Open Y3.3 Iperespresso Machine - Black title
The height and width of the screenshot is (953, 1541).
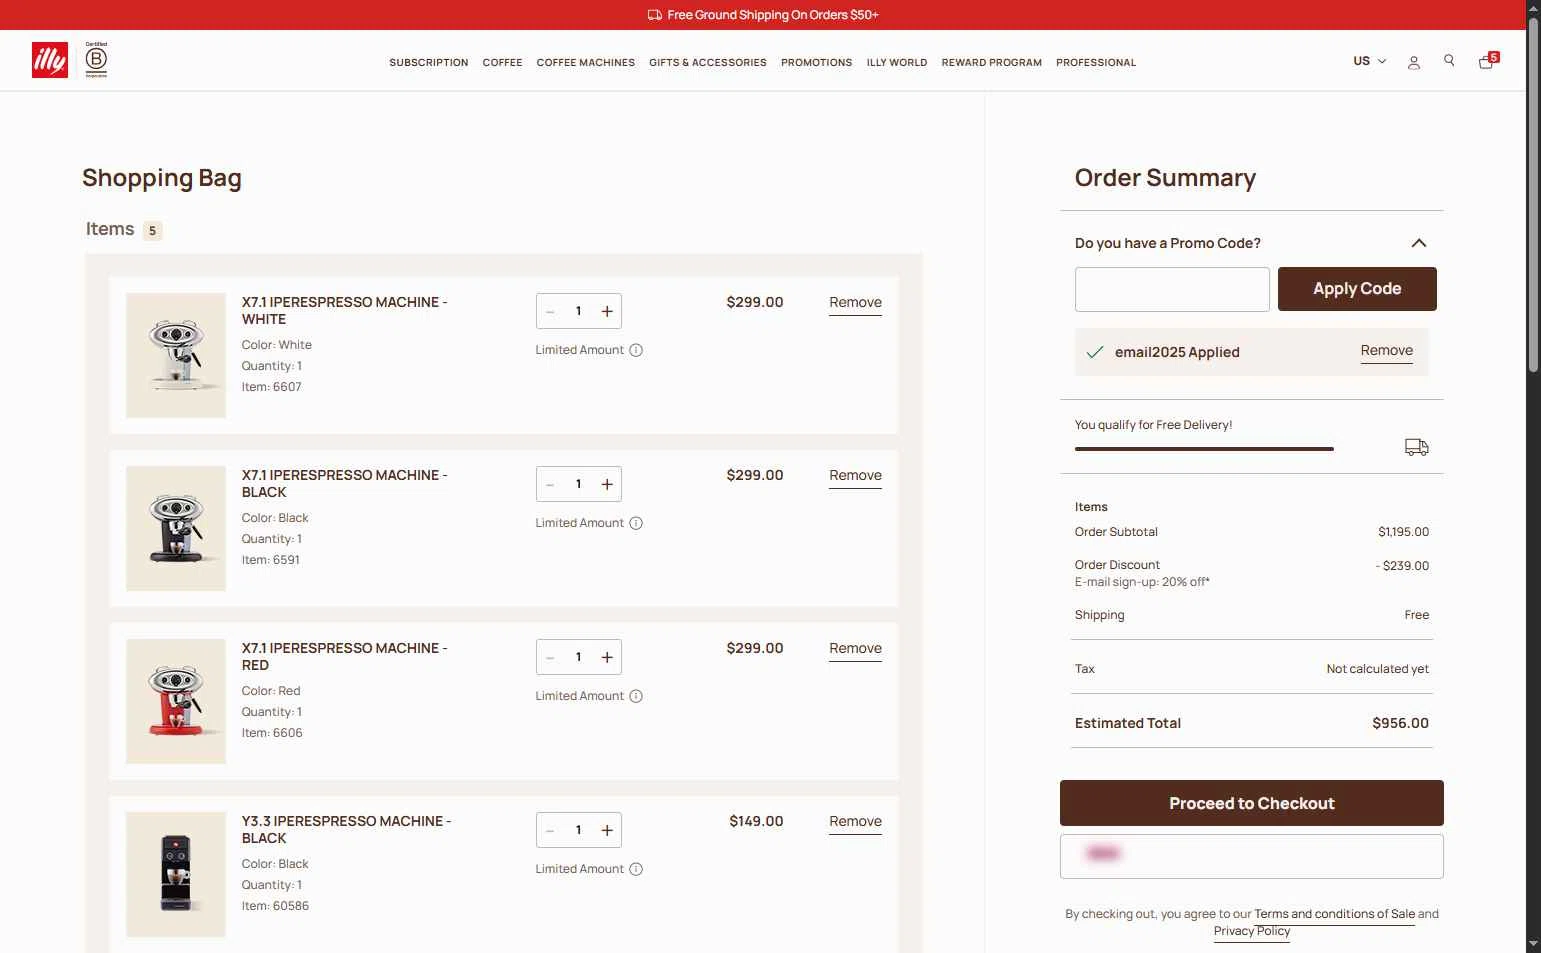(x=346, y=830)
